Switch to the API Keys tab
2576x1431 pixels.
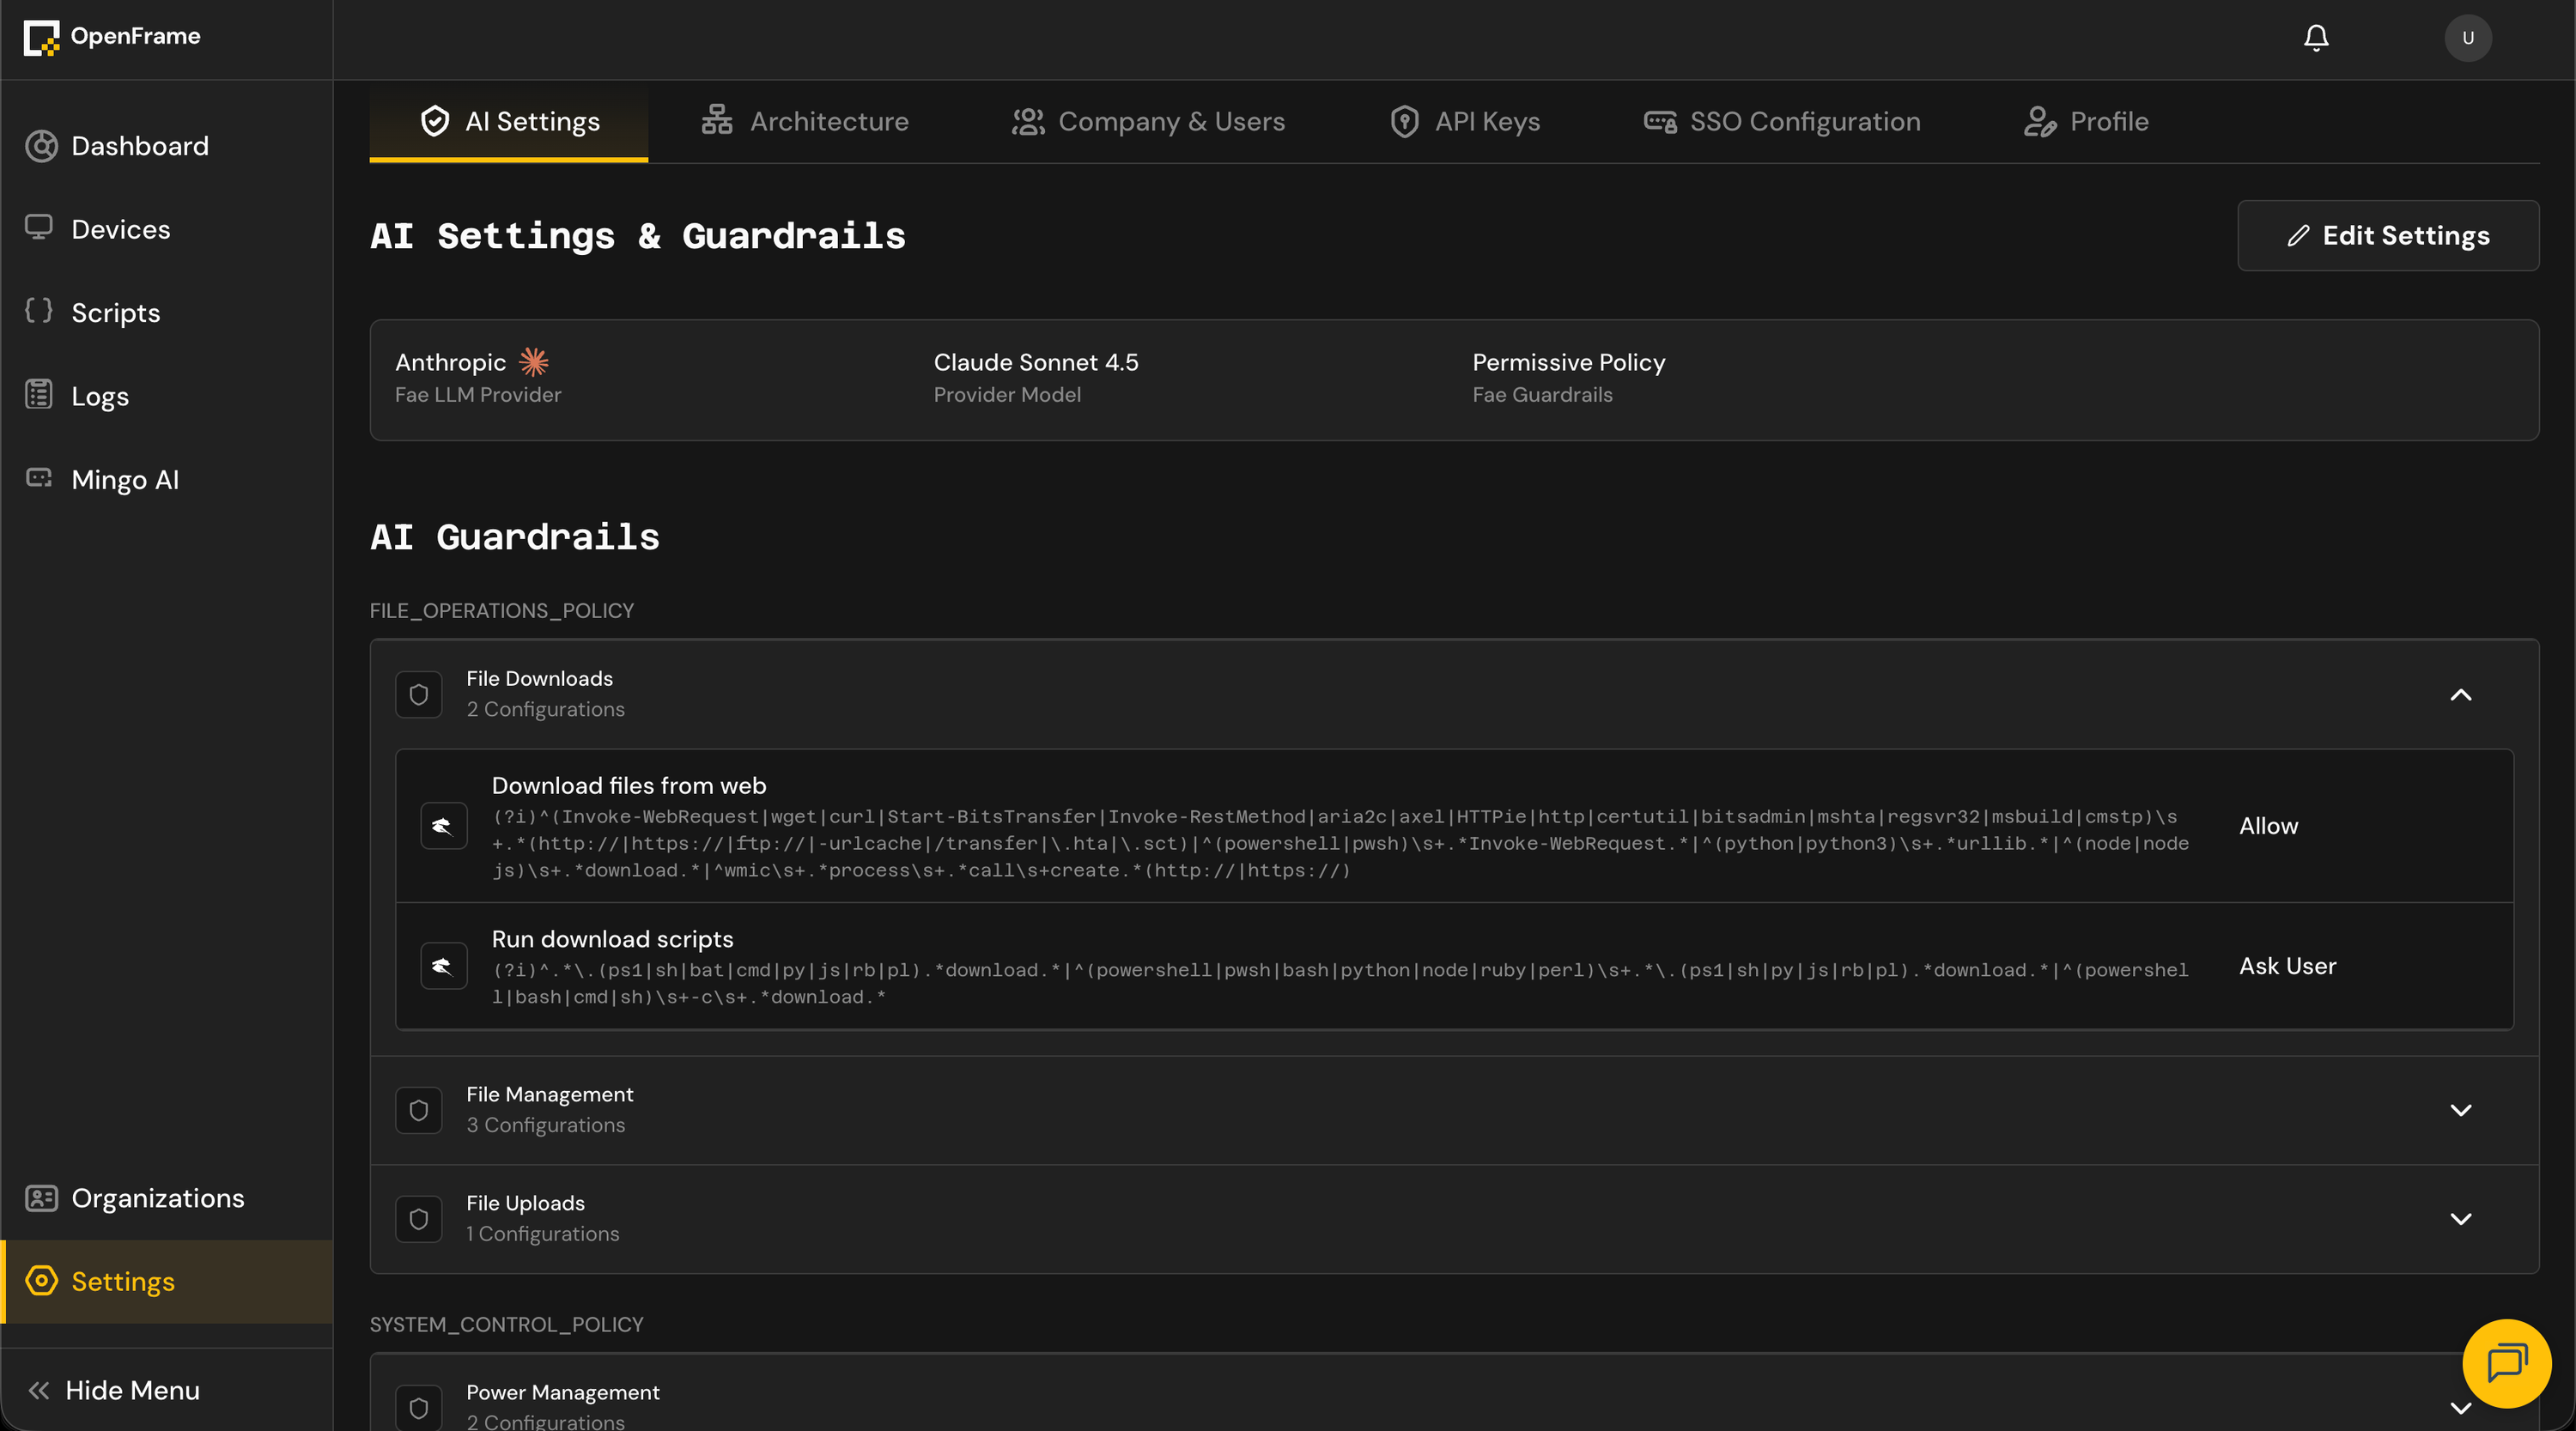(1464, 122)
